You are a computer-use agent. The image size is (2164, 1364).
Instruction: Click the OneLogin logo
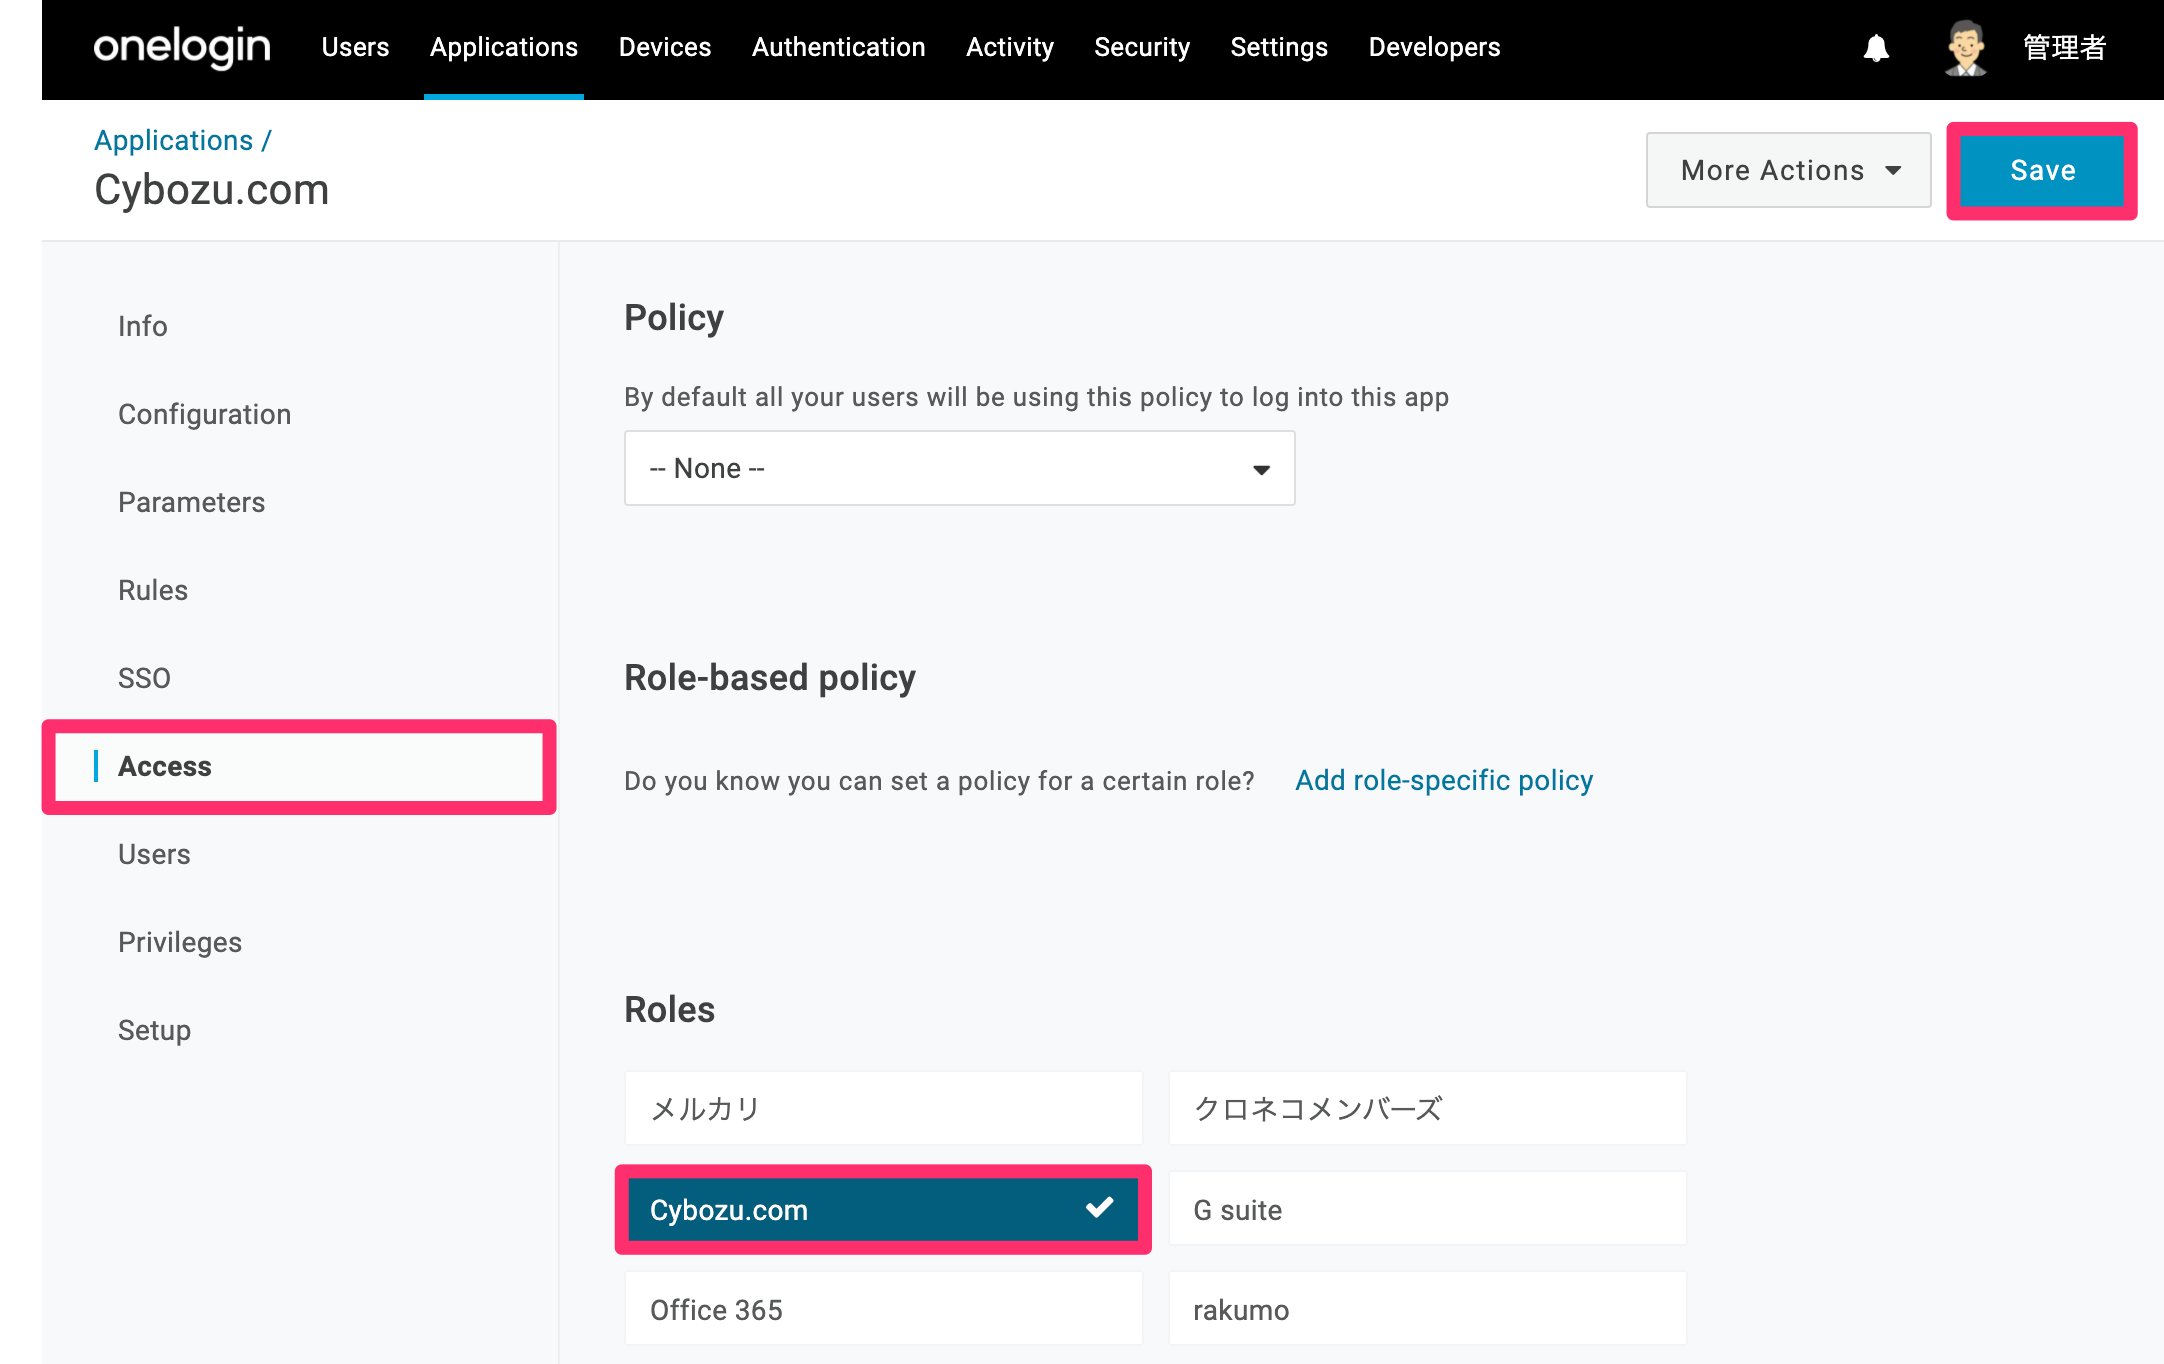coord(182,47)
